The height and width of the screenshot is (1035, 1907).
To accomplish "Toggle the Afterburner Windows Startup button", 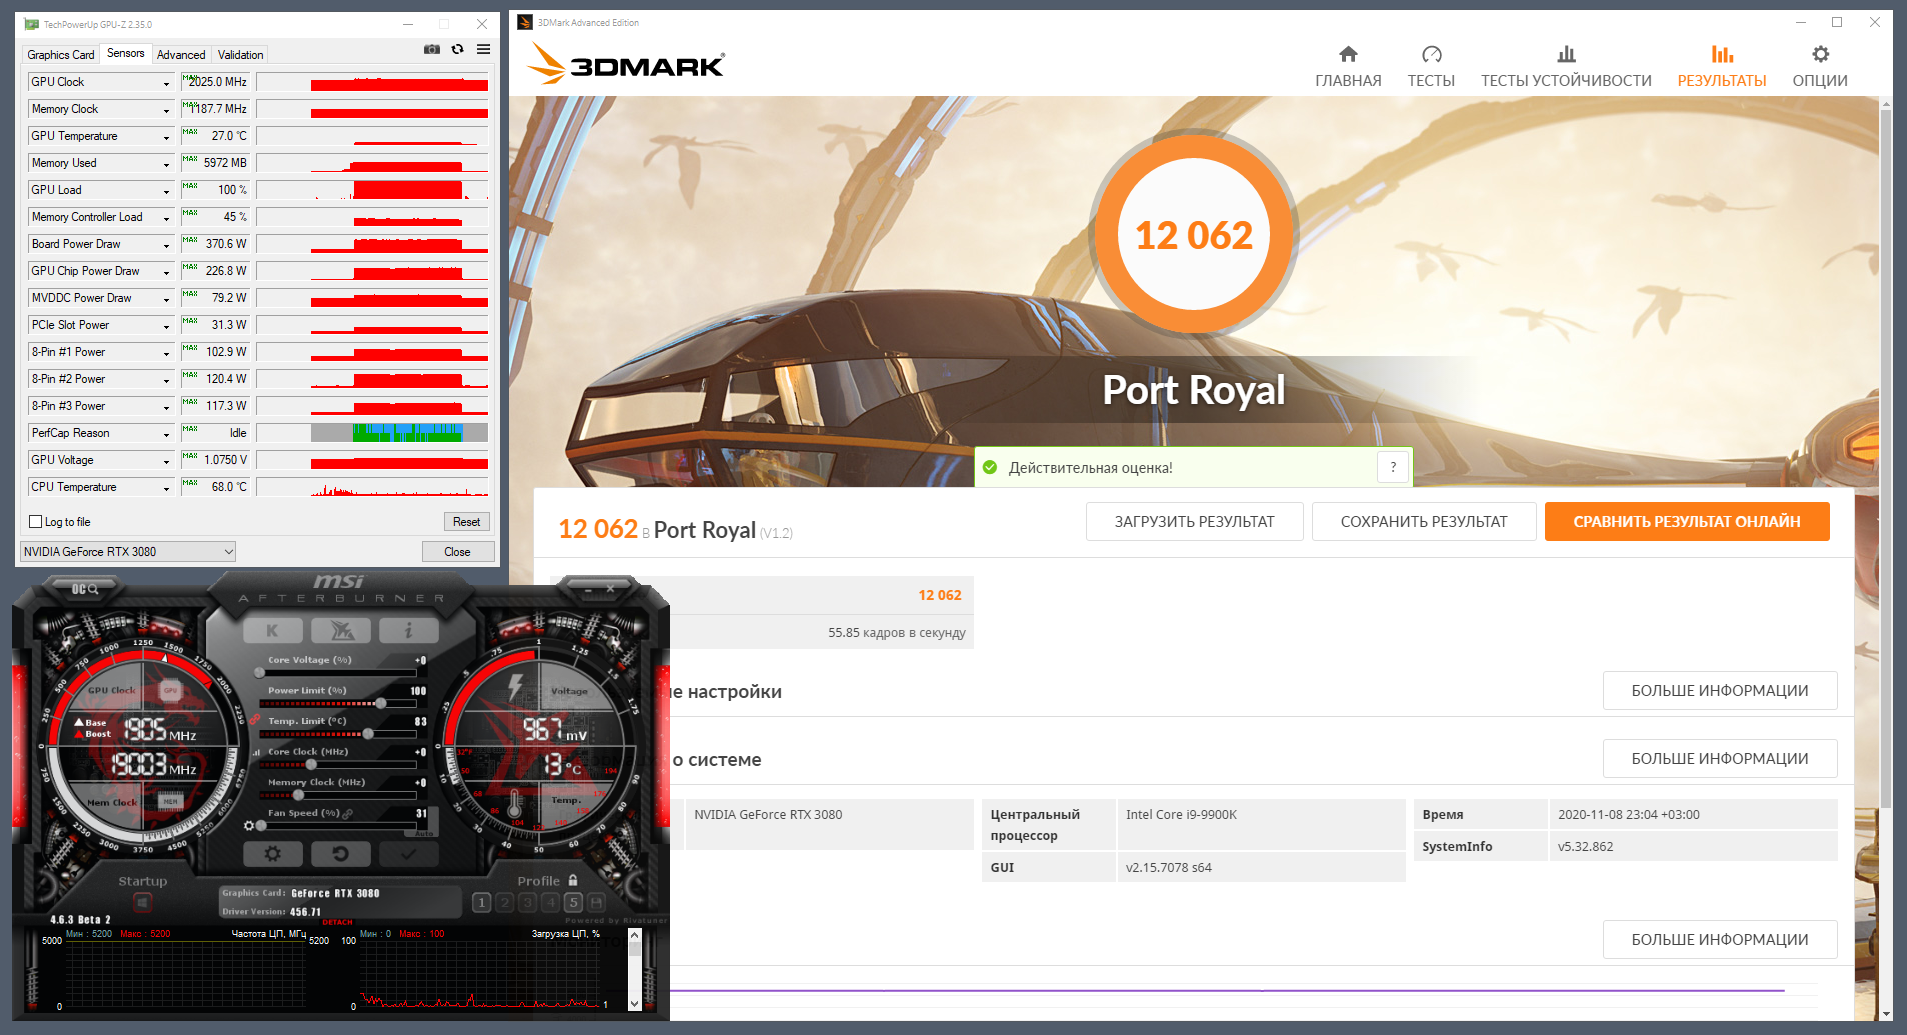I will pos(142,903).
